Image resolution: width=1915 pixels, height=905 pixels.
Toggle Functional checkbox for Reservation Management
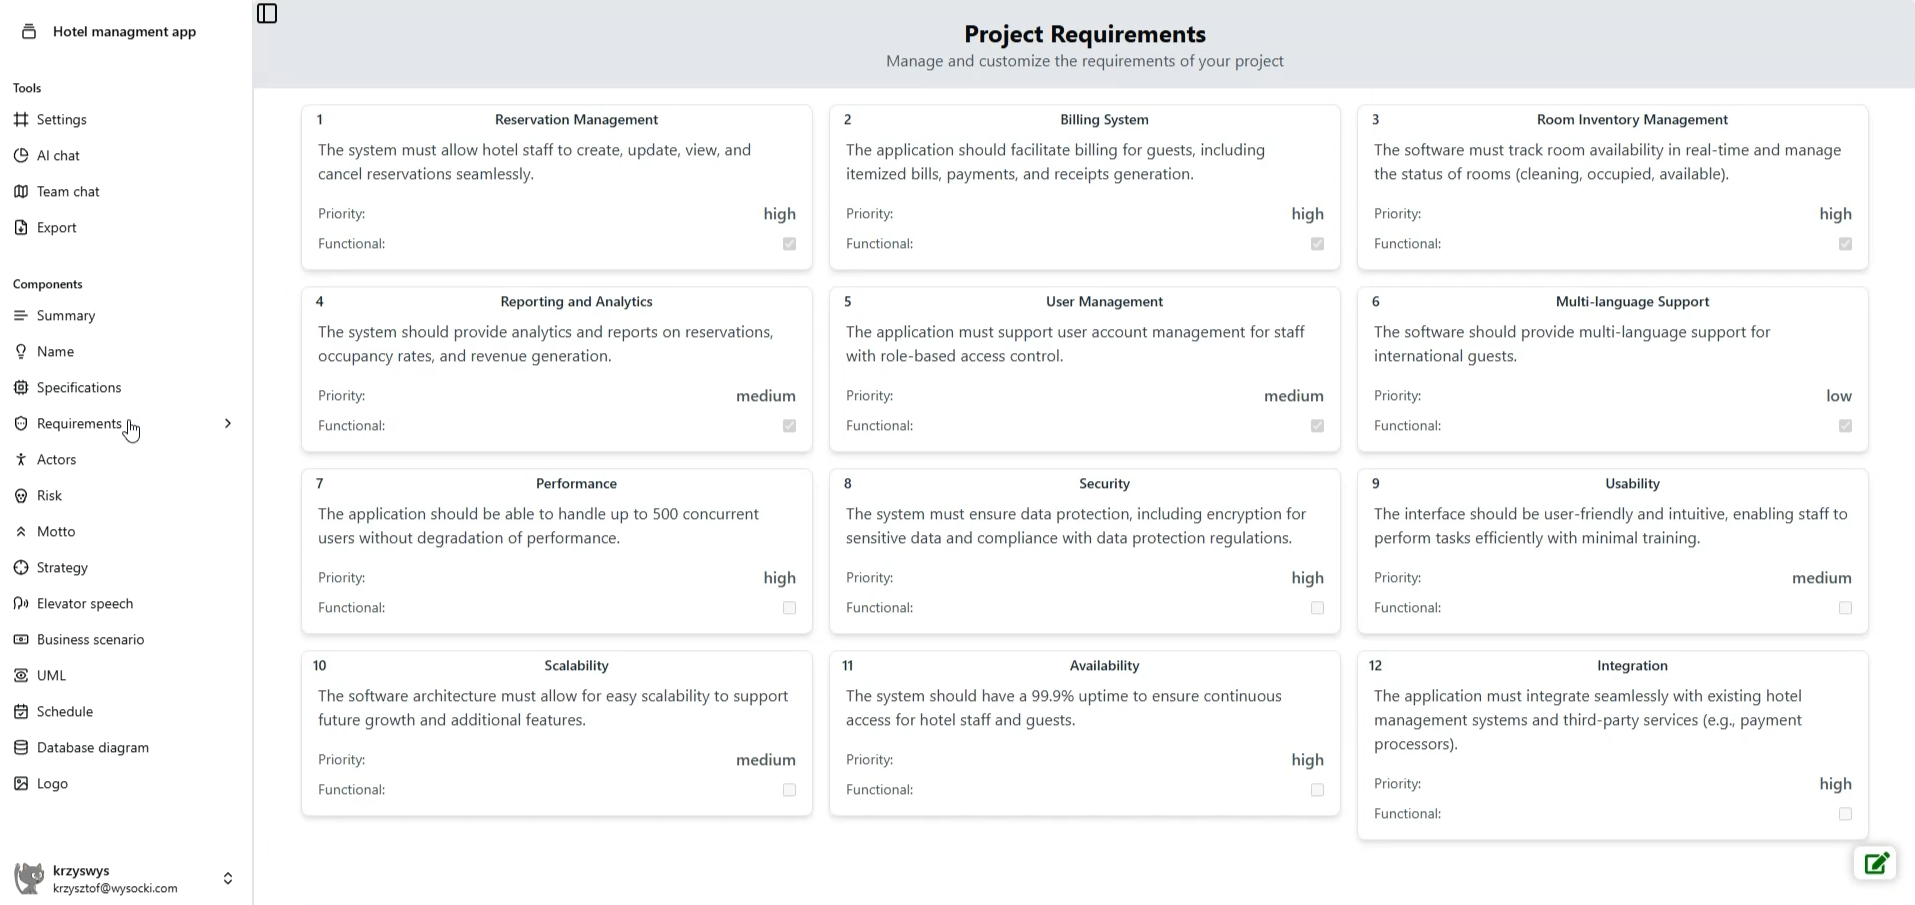point(789,244)
